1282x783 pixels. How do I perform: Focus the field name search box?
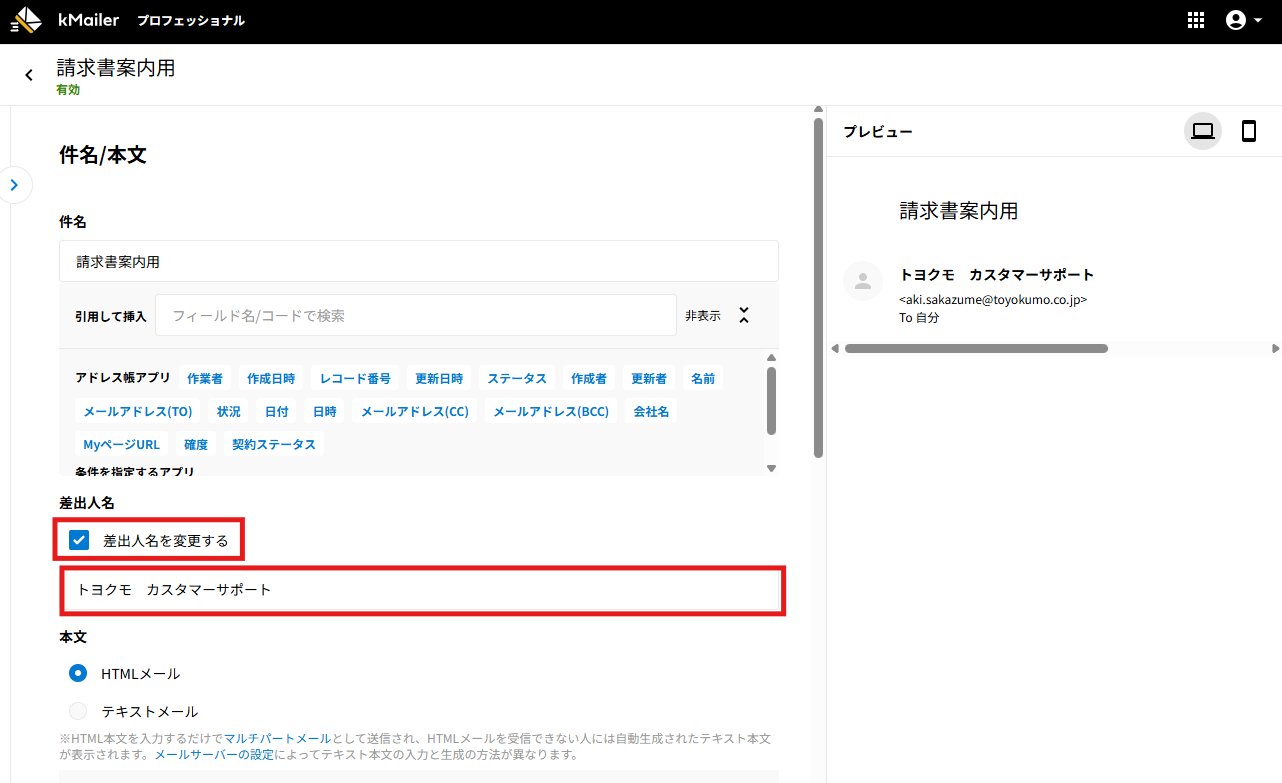coord(416,315)
